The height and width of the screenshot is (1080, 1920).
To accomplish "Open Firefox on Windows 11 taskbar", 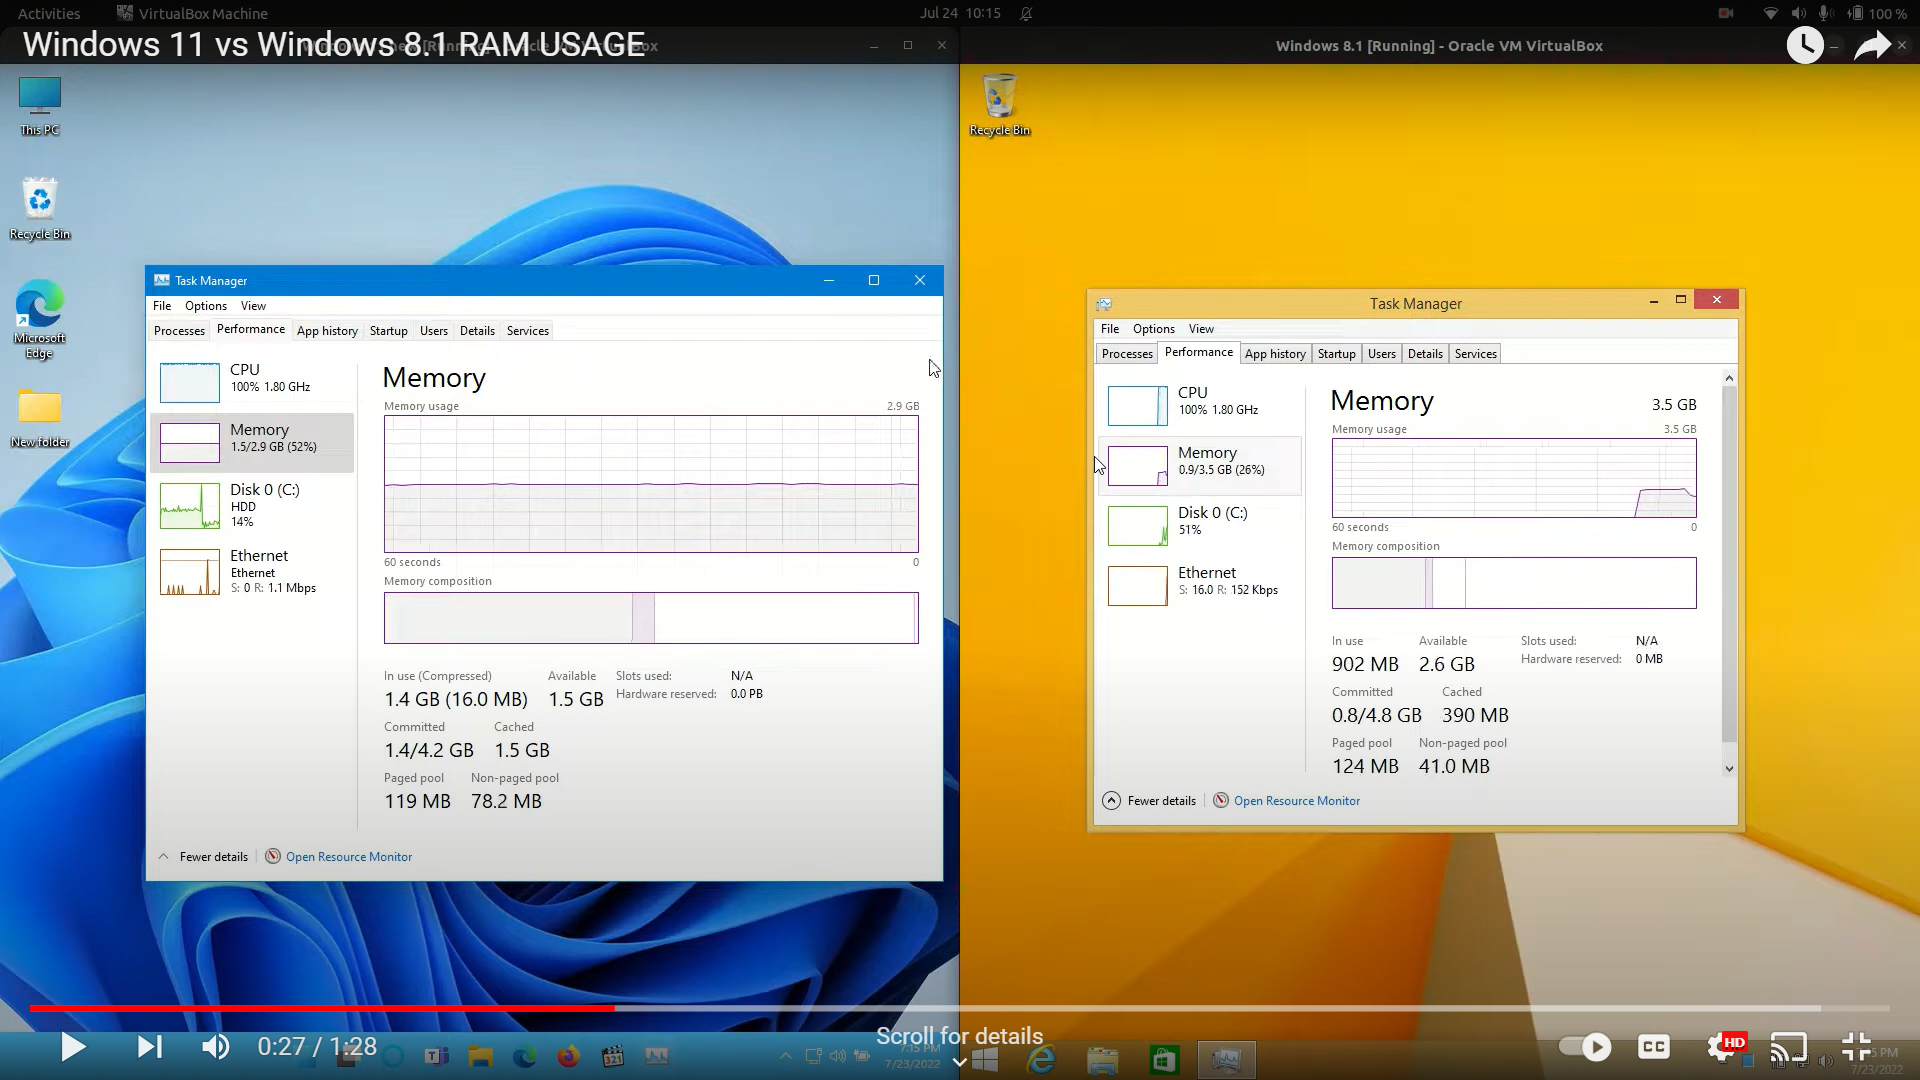I will (x=568, y=1056).
